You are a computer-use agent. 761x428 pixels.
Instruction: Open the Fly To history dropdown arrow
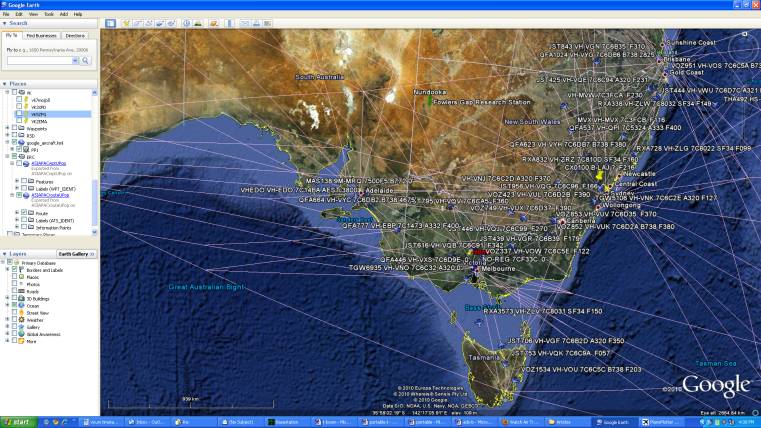tap(75, 61)
